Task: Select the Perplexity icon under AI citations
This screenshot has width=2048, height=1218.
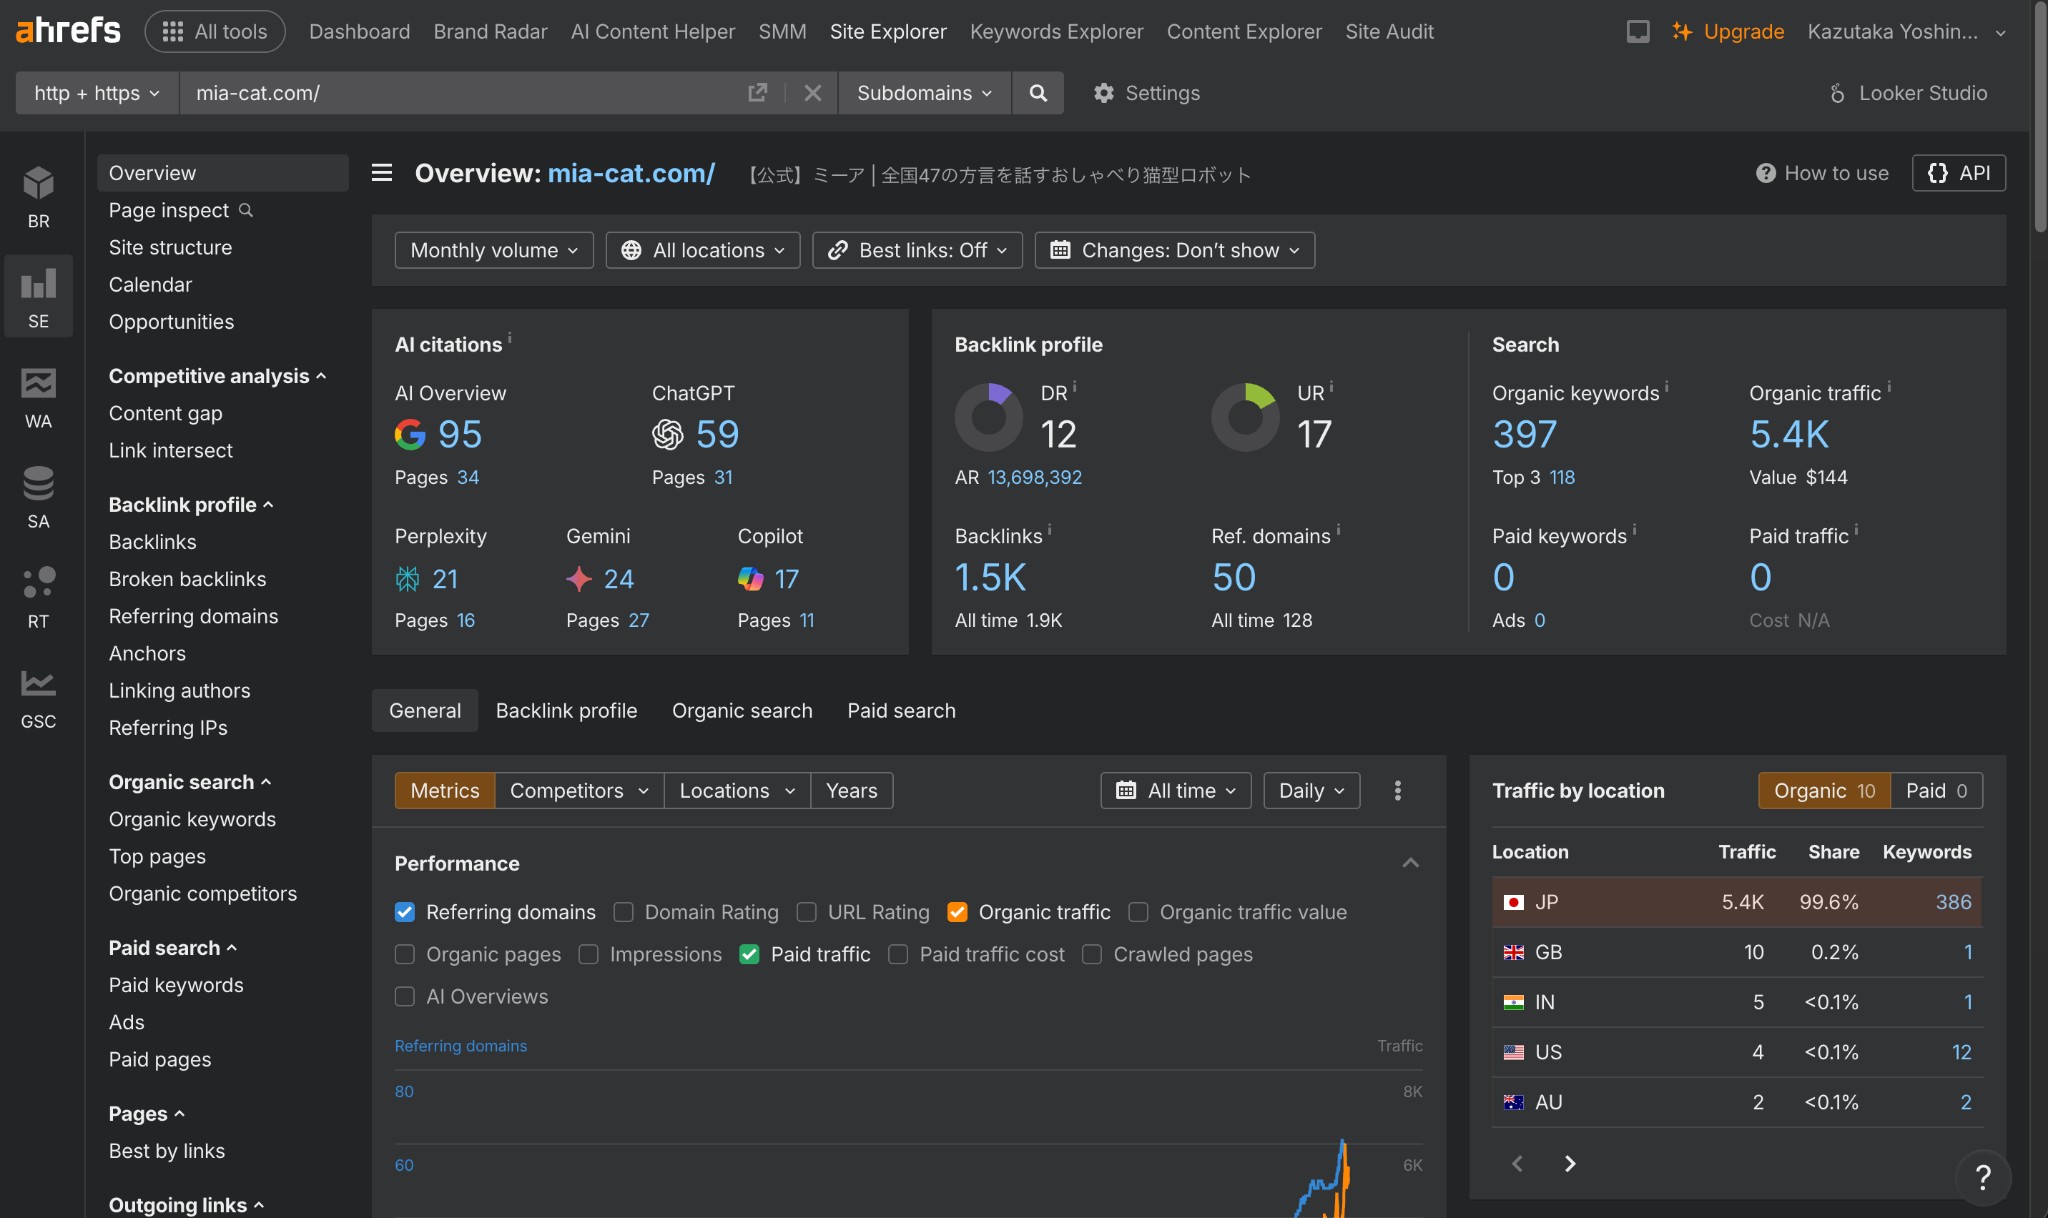Action: click(407, 578)
